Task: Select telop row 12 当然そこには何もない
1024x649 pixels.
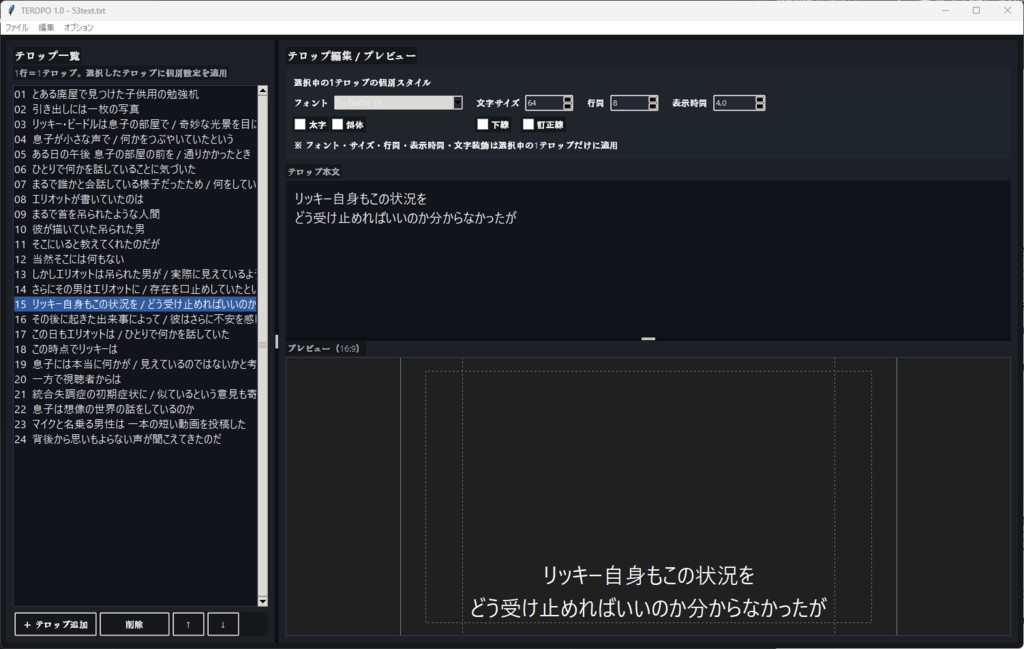Action: click(x=135, y=259)
